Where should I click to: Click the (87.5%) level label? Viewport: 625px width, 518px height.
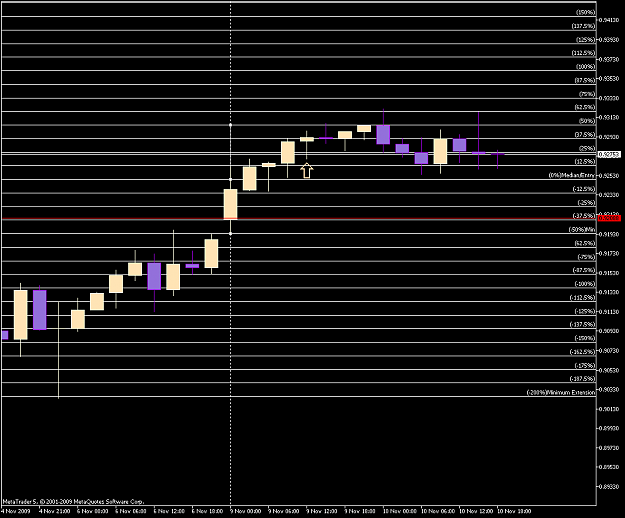[x=585, y=80]
